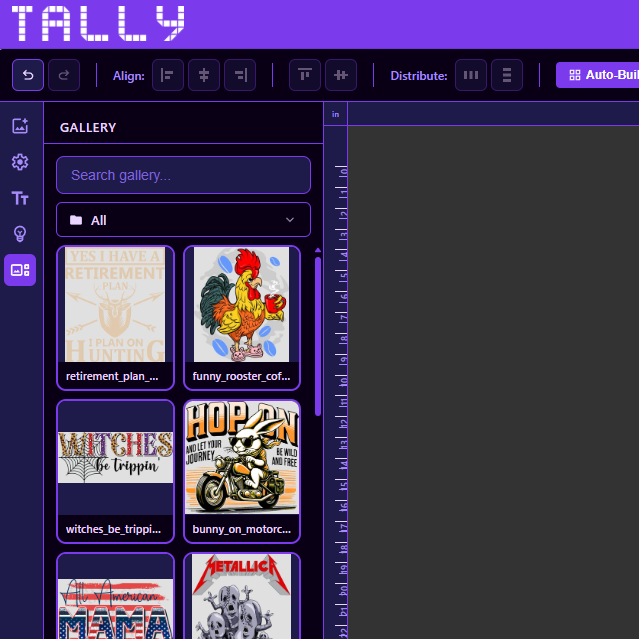Open the add image sidebar panel
Screen dimensions: 639x639
[x=20, y=126]
